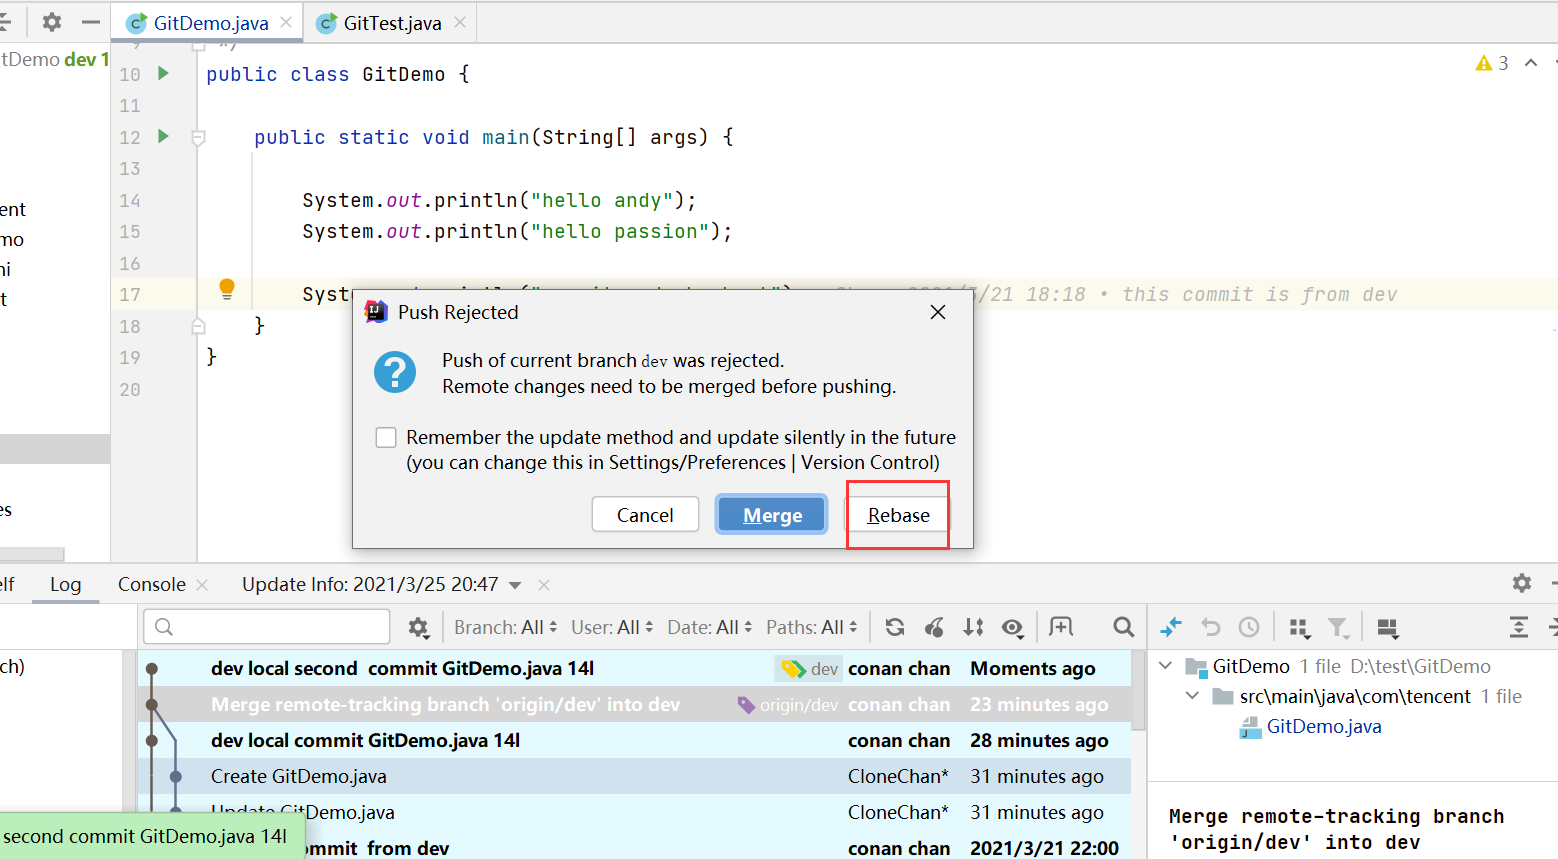1558x859 pixels.
Task: Expand the Update Info tab dropdown arrow
Action: click(515, 586)
